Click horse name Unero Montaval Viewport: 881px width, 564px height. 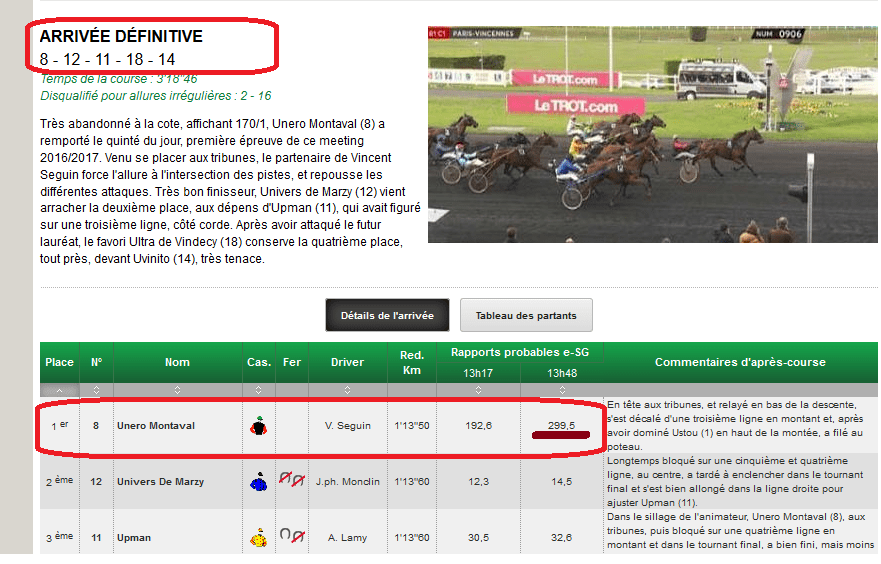pos(155,426)
